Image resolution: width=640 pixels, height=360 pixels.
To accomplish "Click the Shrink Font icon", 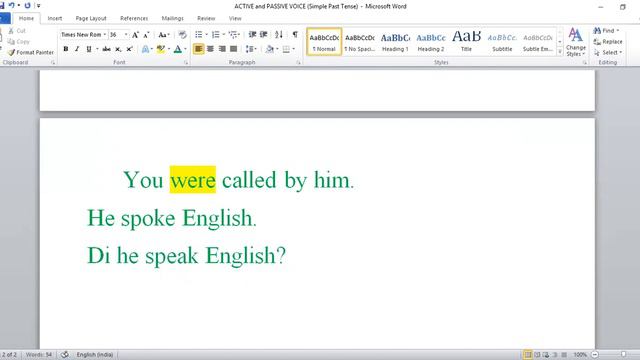I will coord(147,35).
